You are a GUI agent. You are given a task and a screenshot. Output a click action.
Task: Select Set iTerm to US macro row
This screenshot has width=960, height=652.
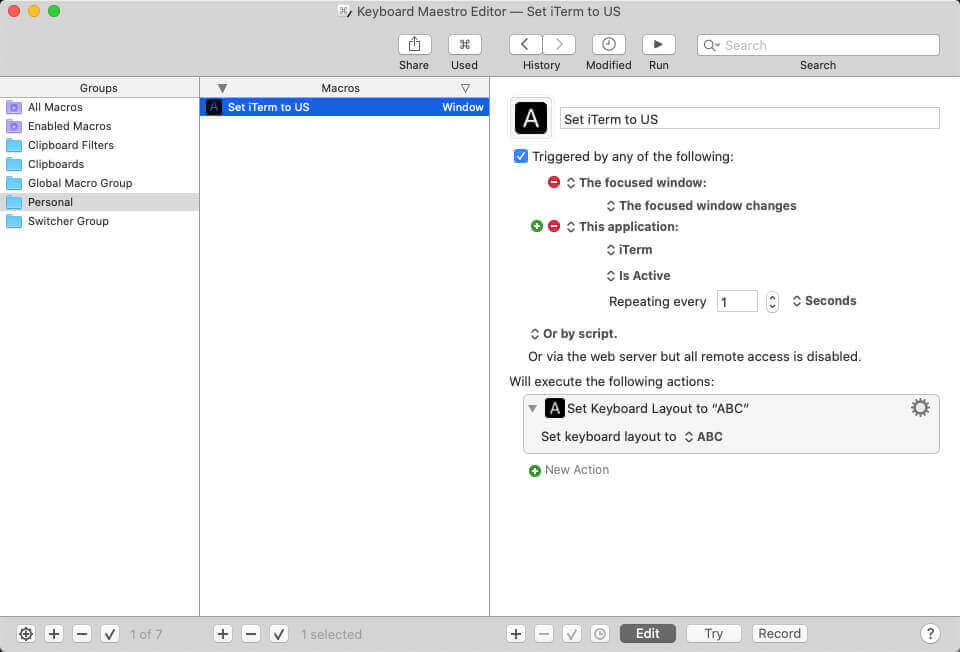(x=344, y=107)
